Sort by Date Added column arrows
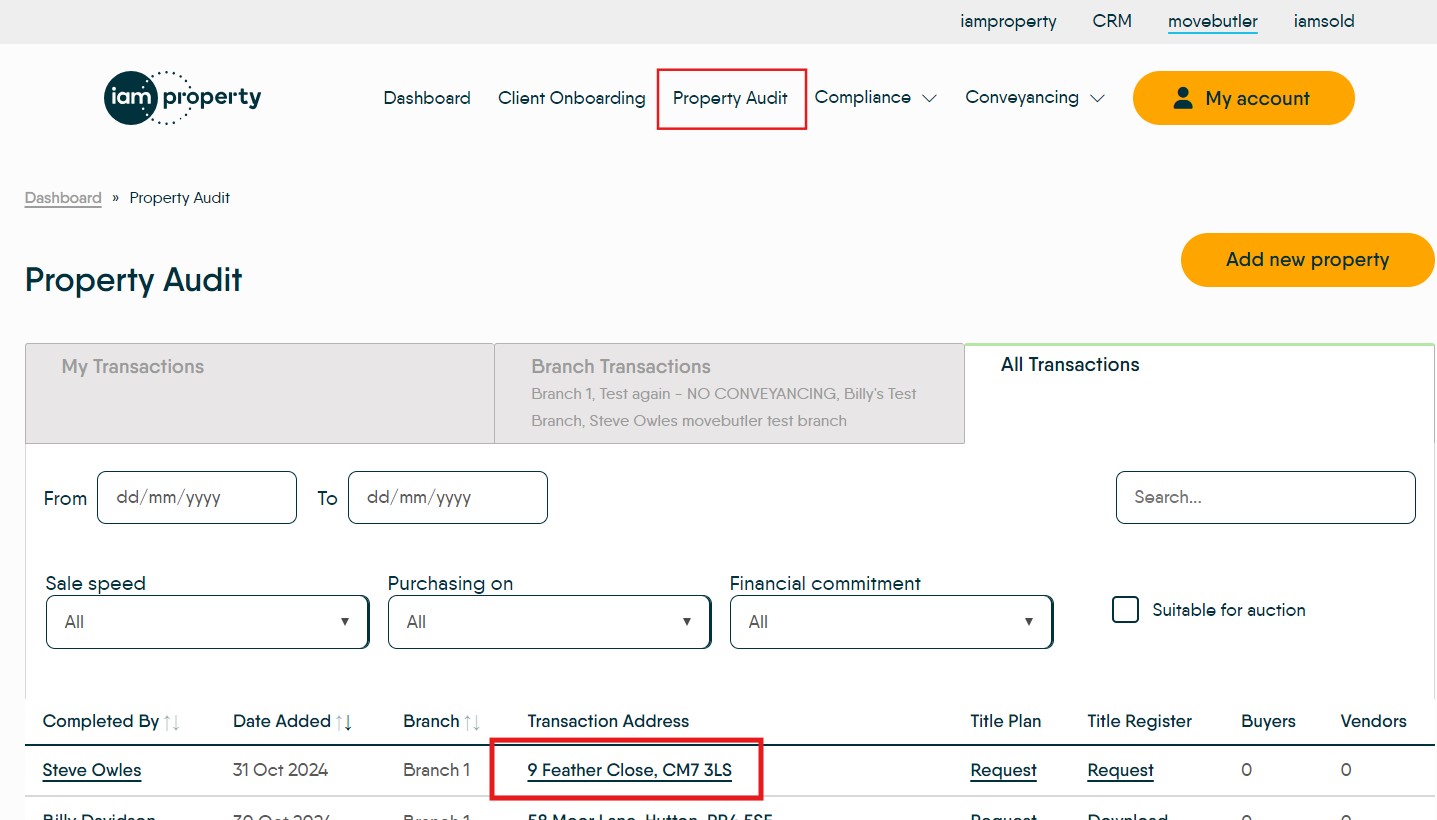The height and width of the screenshot is (820, 1437). click(x=343, y=722)
